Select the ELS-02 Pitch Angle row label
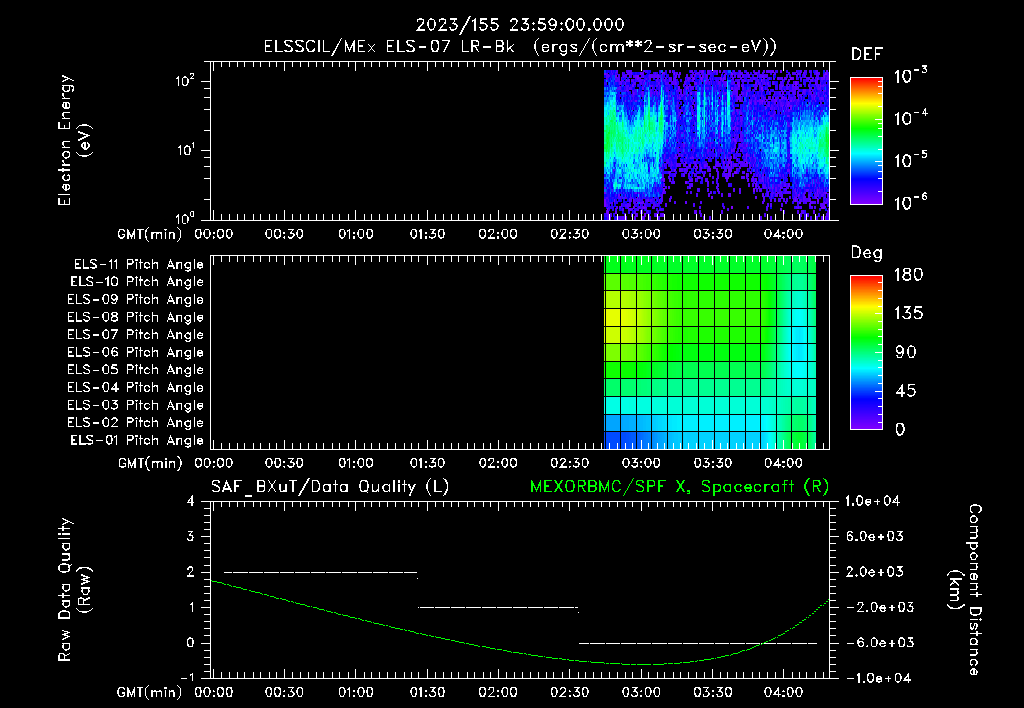1024x708 pixels. (135, 423)
